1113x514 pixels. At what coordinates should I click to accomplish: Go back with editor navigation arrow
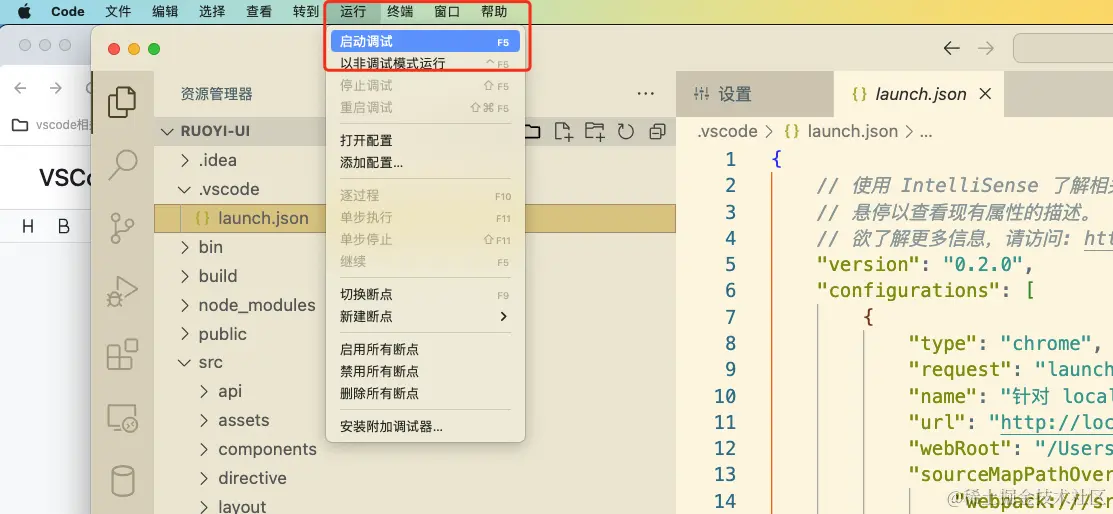[x=951, y=48]
